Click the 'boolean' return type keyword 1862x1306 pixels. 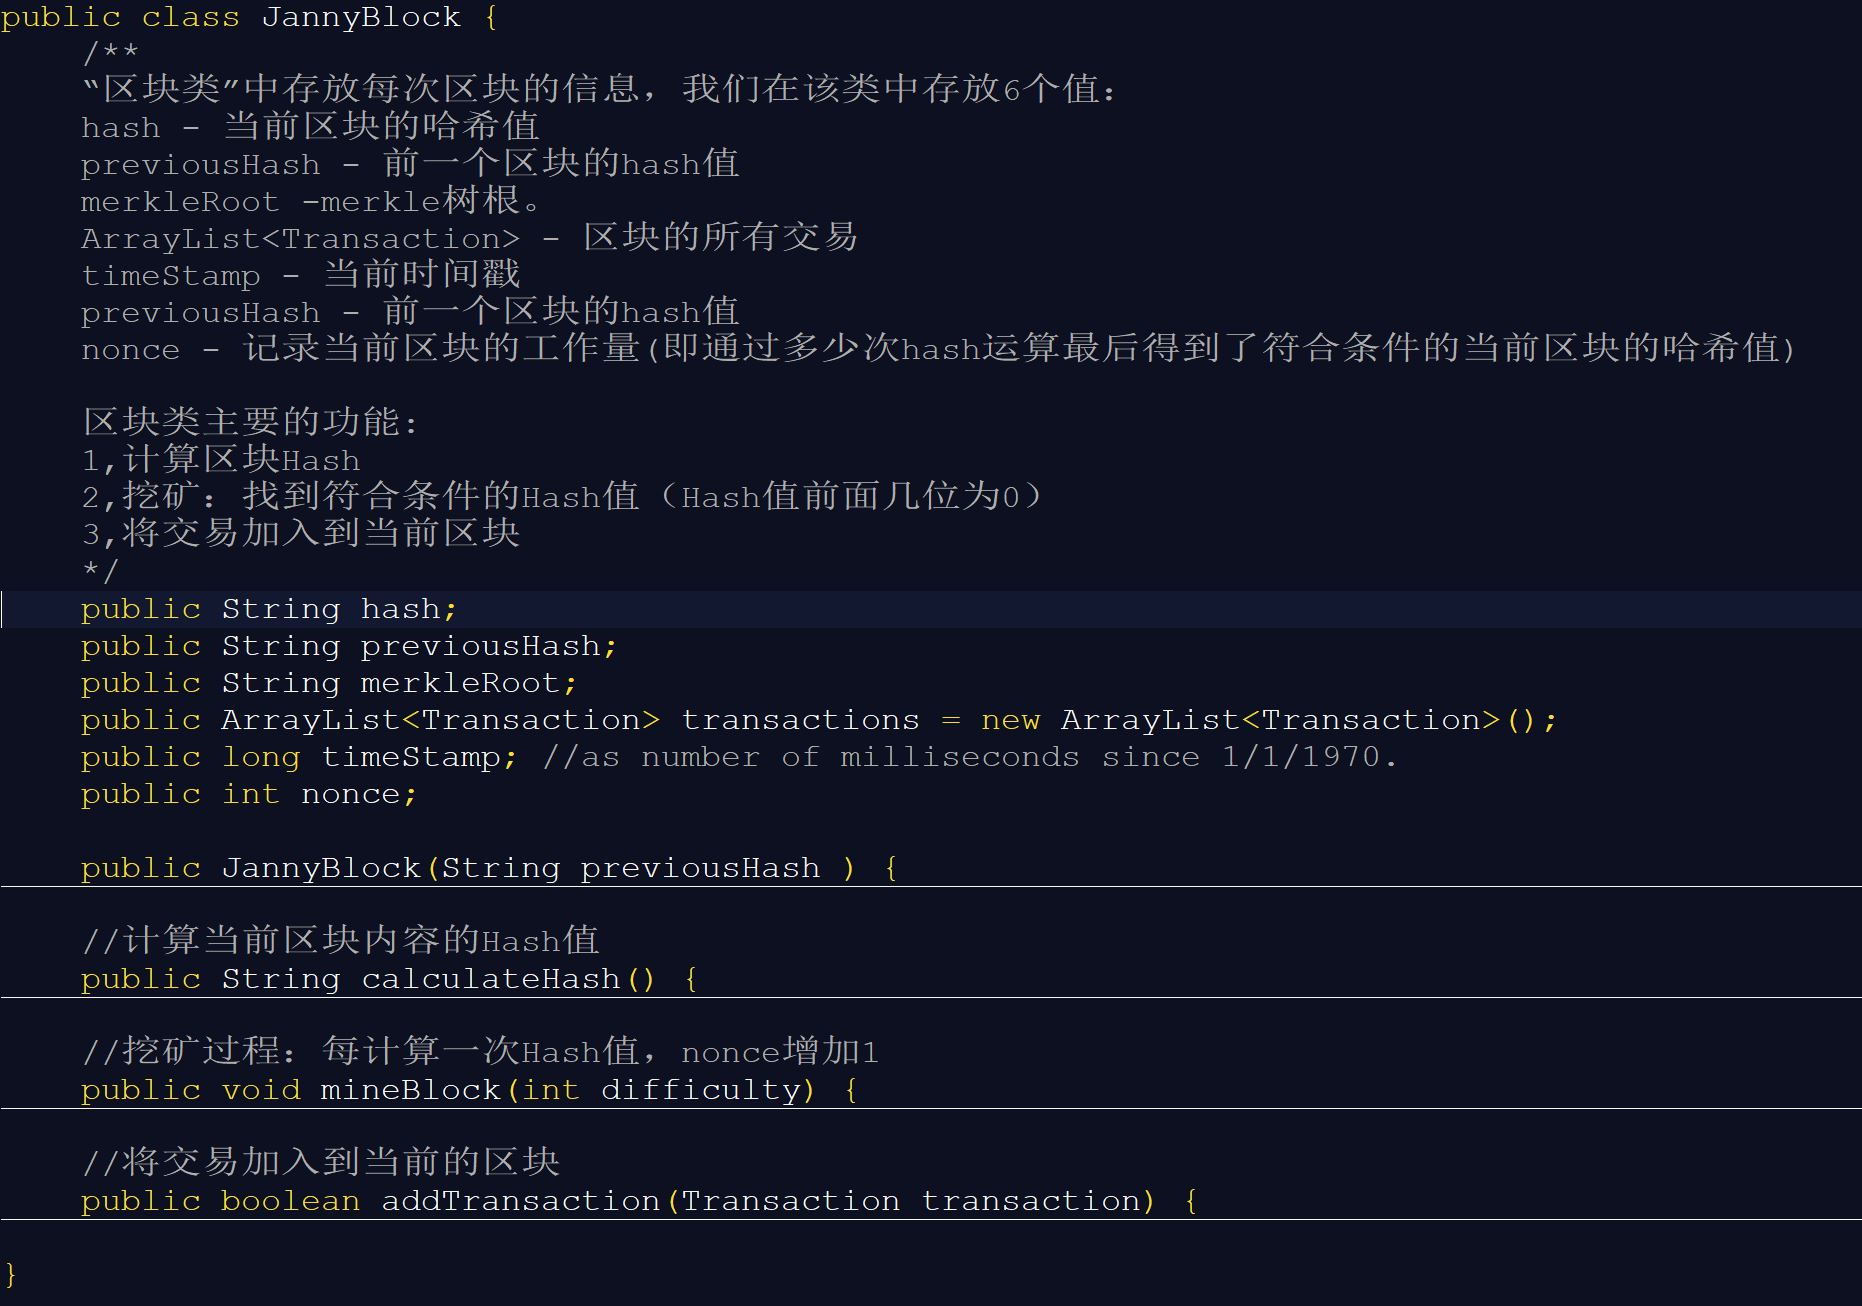[x=291, y=1201]
